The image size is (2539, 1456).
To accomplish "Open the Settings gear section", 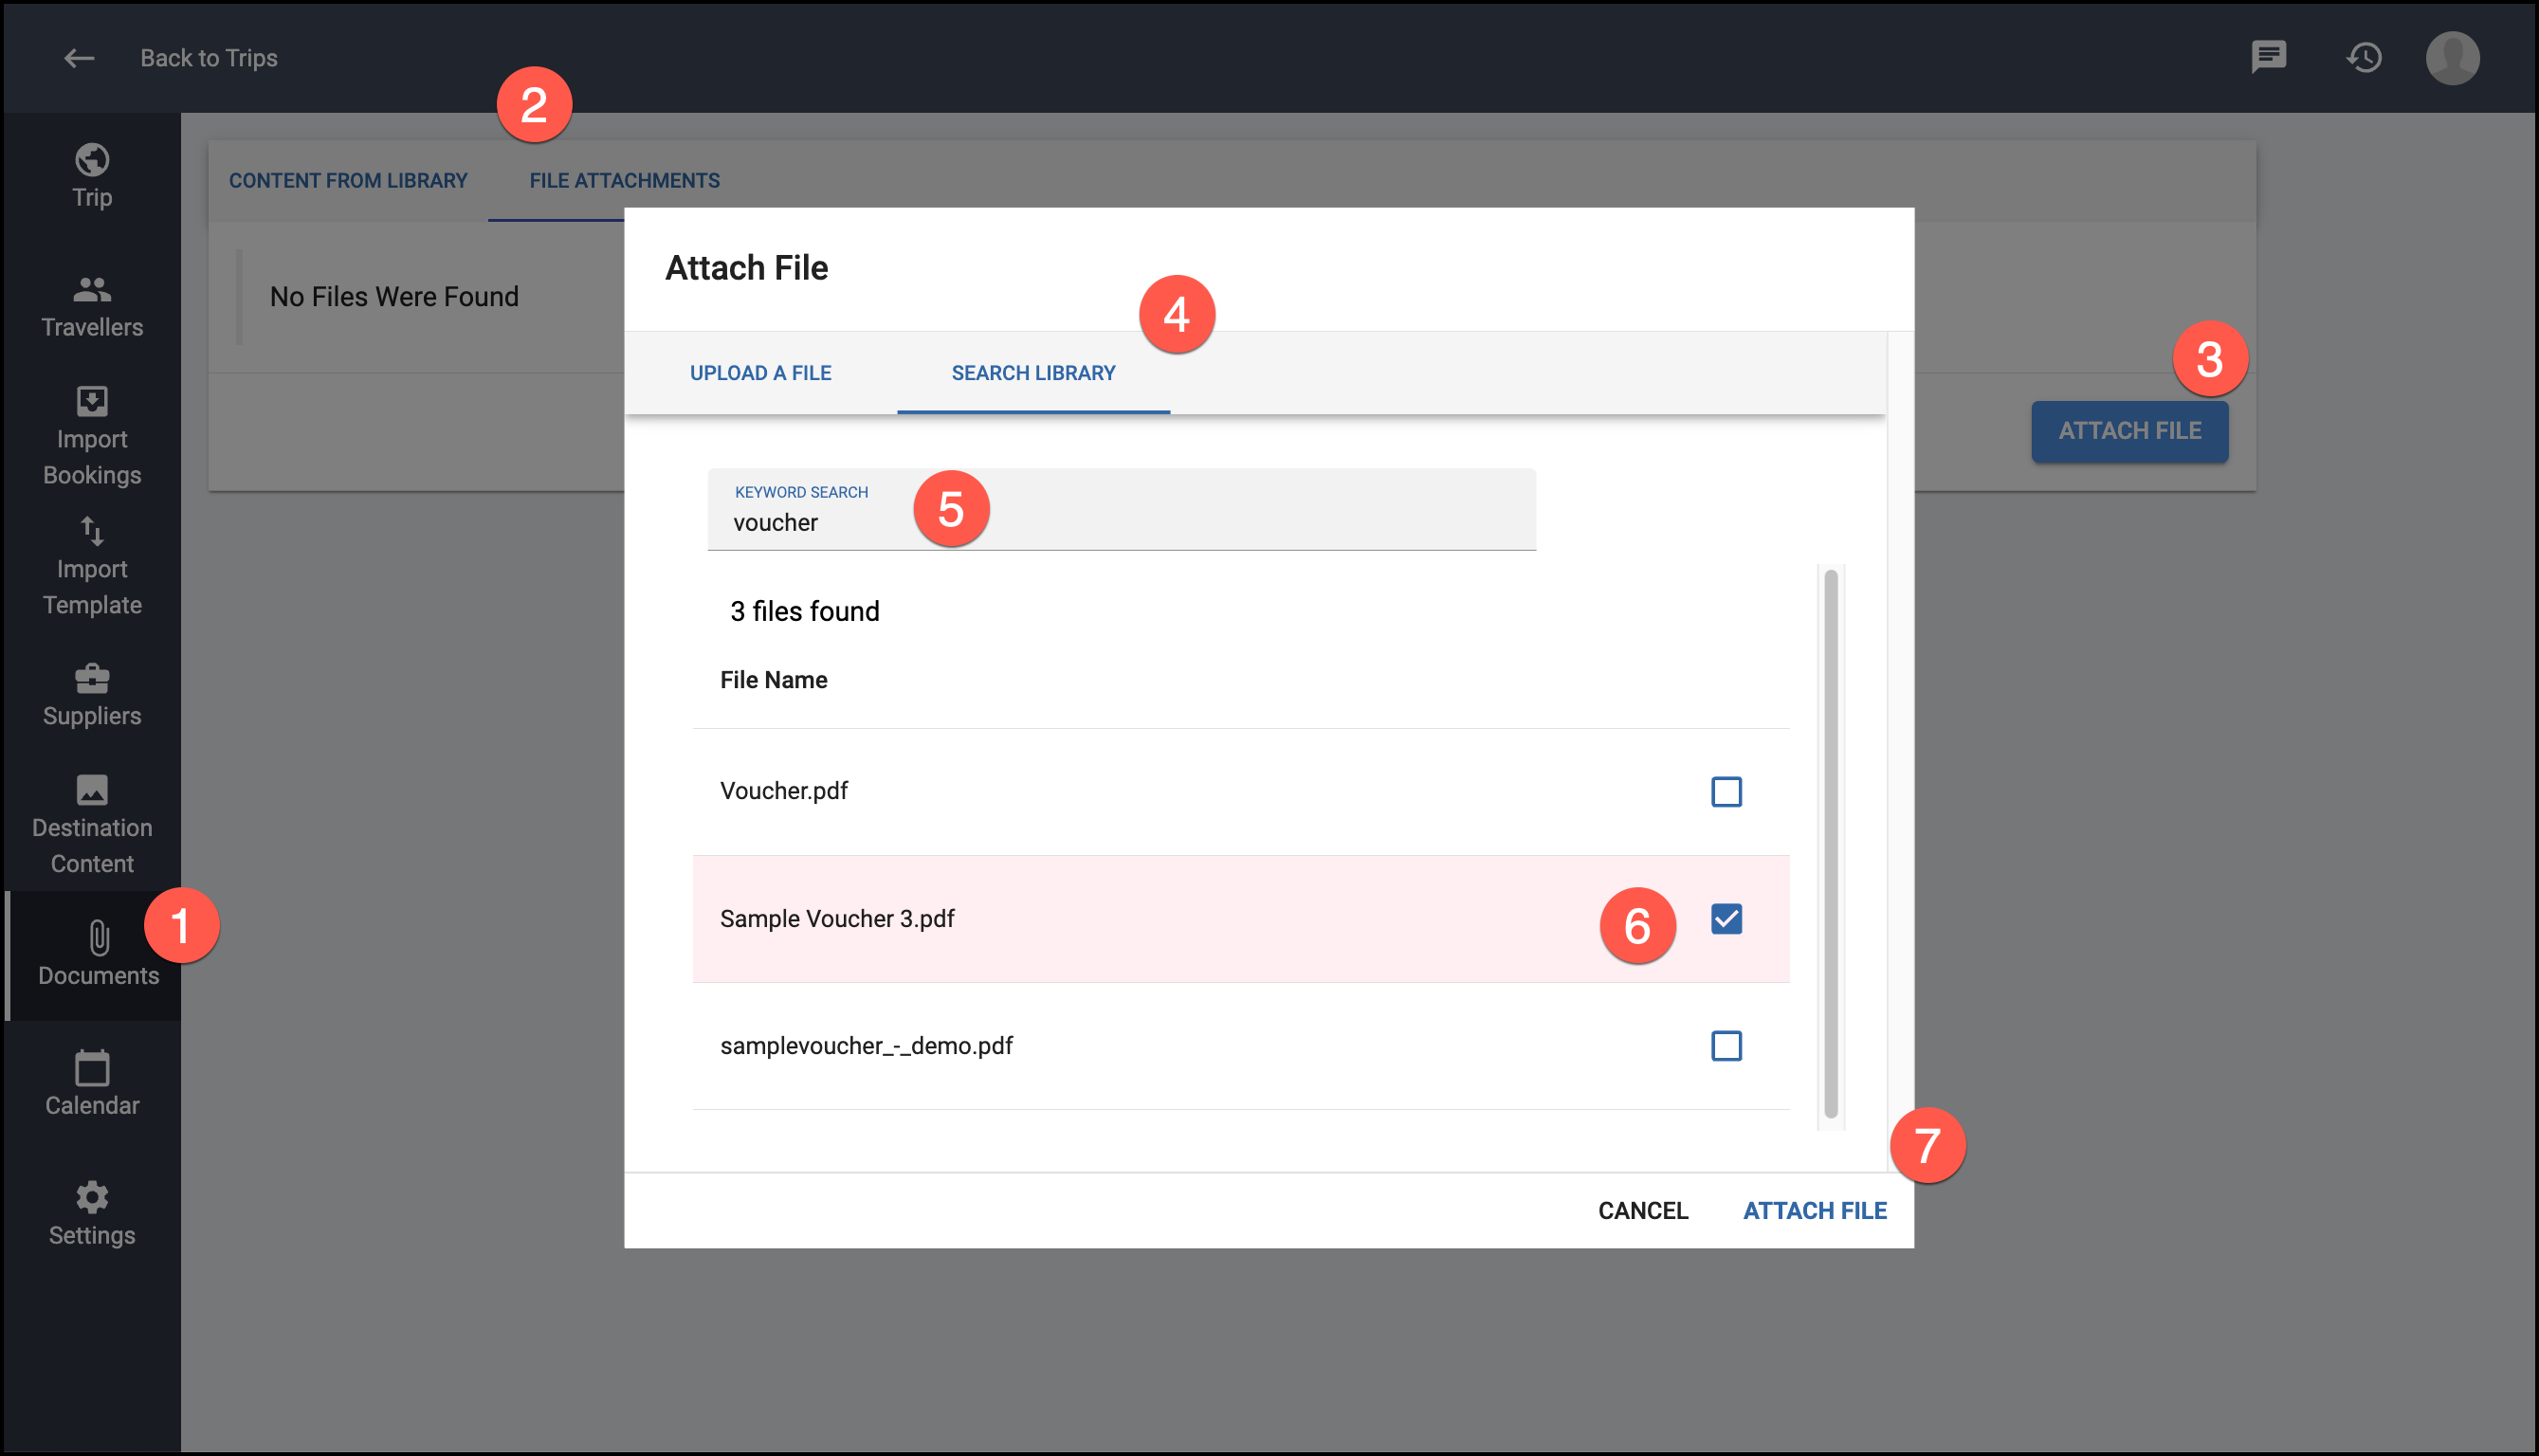I will coord(92,1214).
